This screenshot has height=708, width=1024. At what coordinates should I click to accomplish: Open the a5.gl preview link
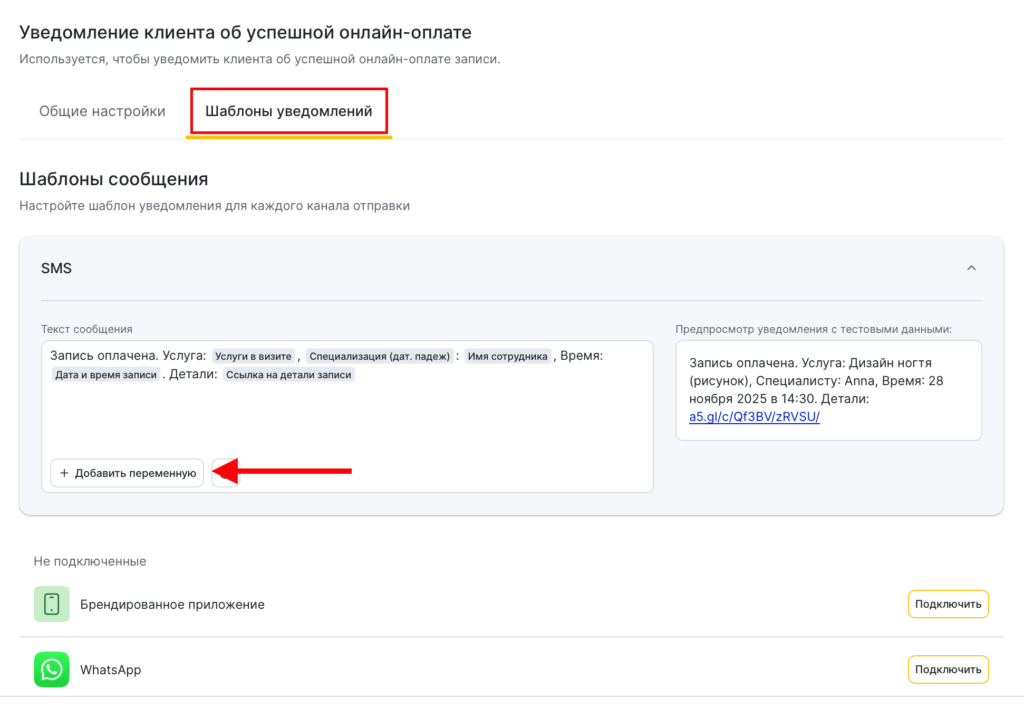(x=754, y=417)
